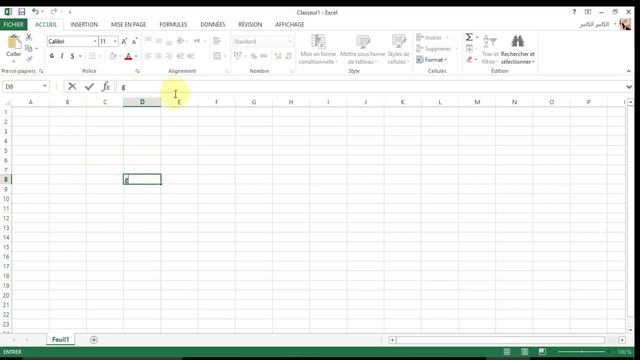
Task: Click the AutoSum sigma icon
Action: [x=469, y=38]
